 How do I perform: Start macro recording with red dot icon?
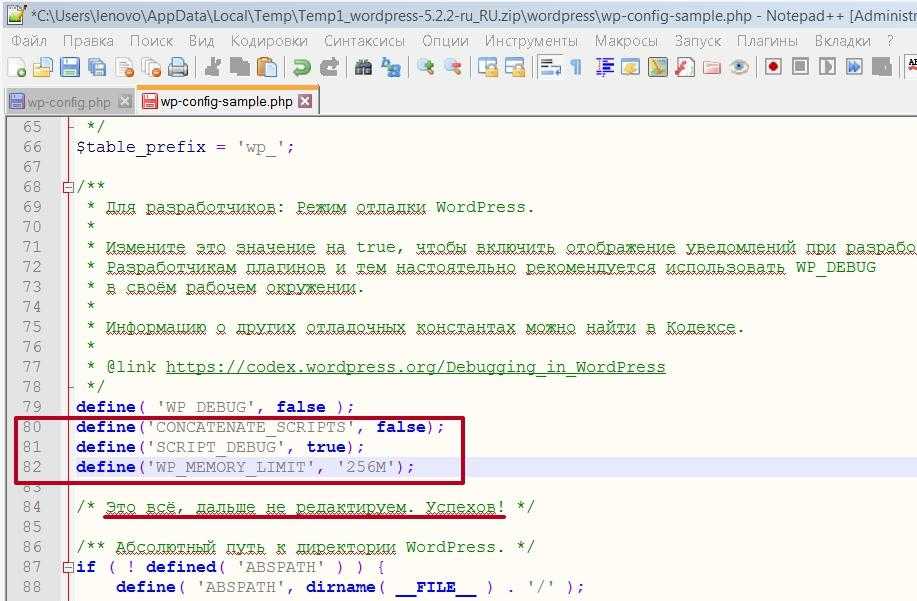tap(773, 67)
